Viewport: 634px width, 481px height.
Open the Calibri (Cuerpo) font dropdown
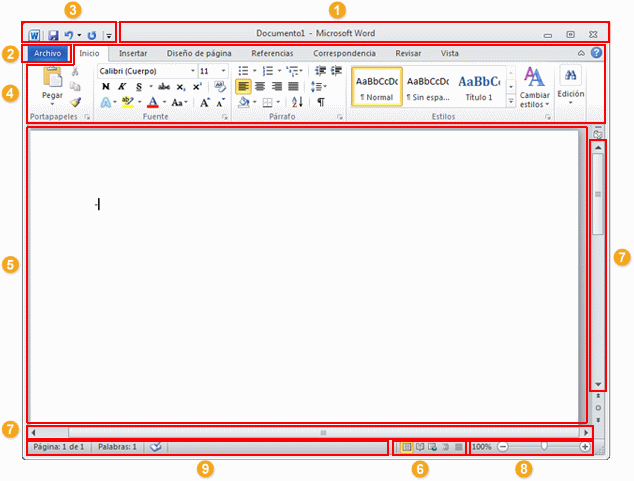click(192, 71)
